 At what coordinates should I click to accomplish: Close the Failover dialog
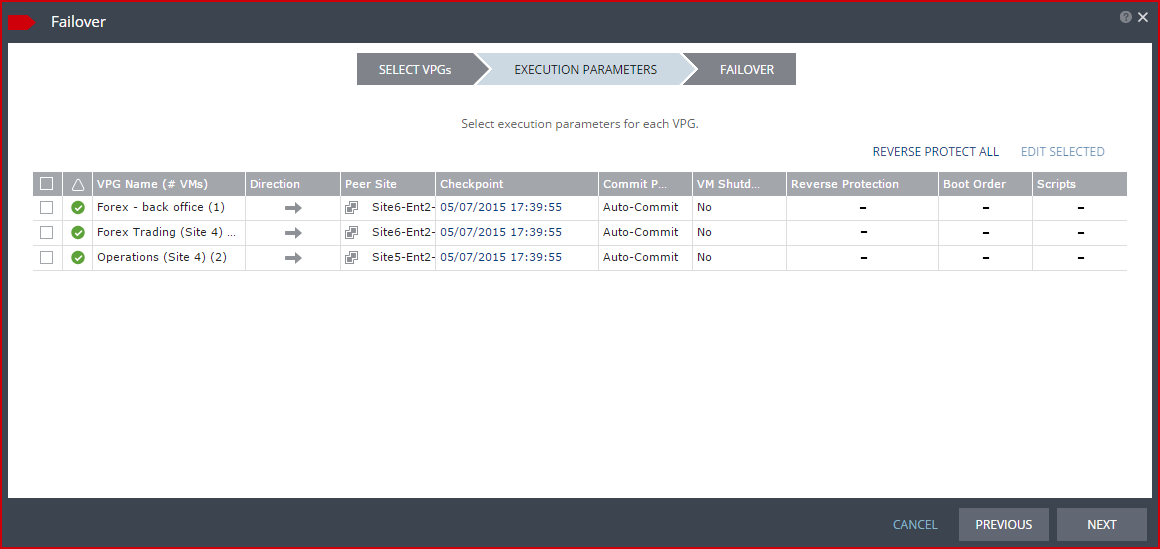pyautogui.click(x=1143, y=17)
